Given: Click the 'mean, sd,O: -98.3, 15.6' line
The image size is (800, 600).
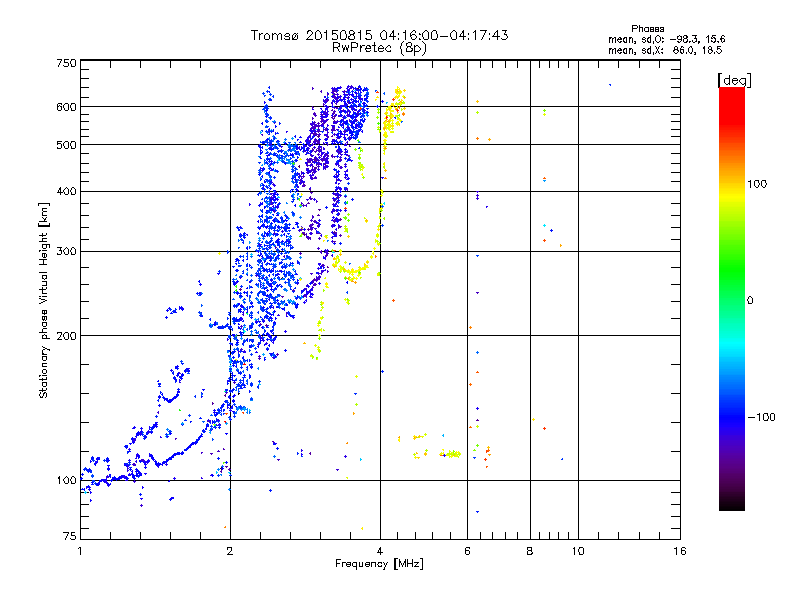Looking at the screenshot, I should coord(666,39).
